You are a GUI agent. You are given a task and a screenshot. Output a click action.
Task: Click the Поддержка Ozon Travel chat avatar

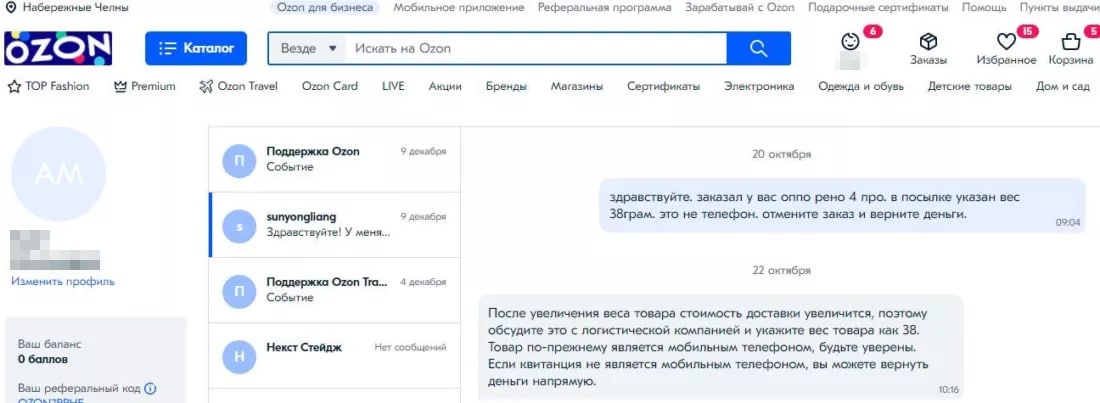point(239,290)
